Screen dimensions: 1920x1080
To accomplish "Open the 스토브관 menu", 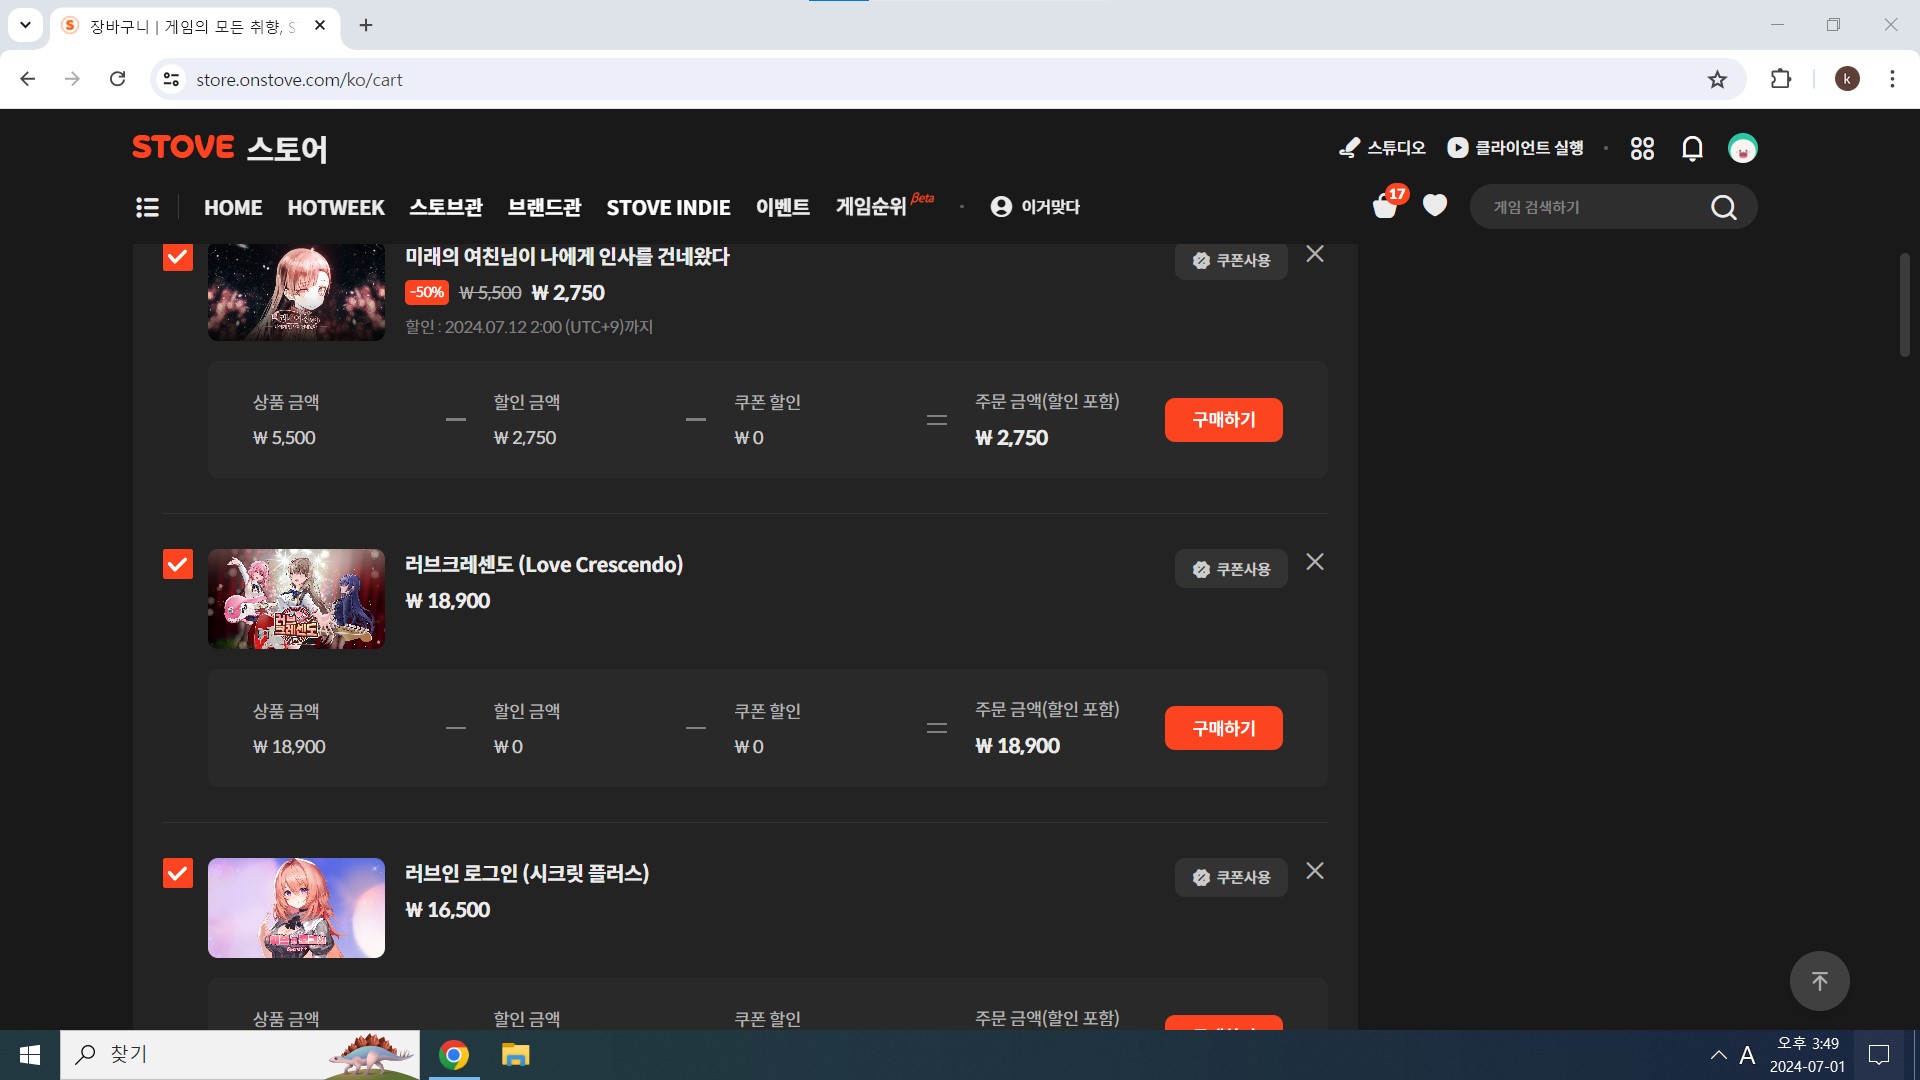I will [446, 207].
